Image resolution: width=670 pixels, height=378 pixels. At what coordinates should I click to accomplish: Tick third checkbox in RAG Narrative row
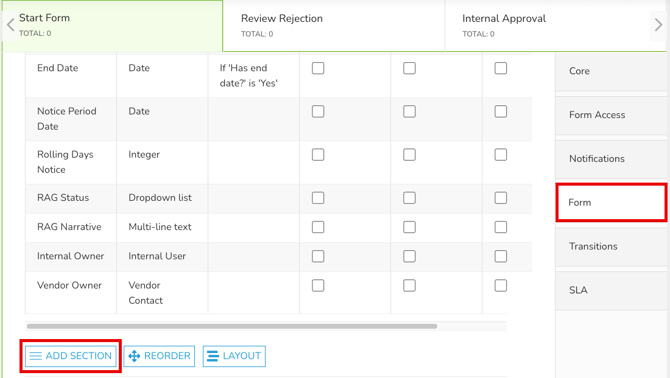(x=501, y=227)
